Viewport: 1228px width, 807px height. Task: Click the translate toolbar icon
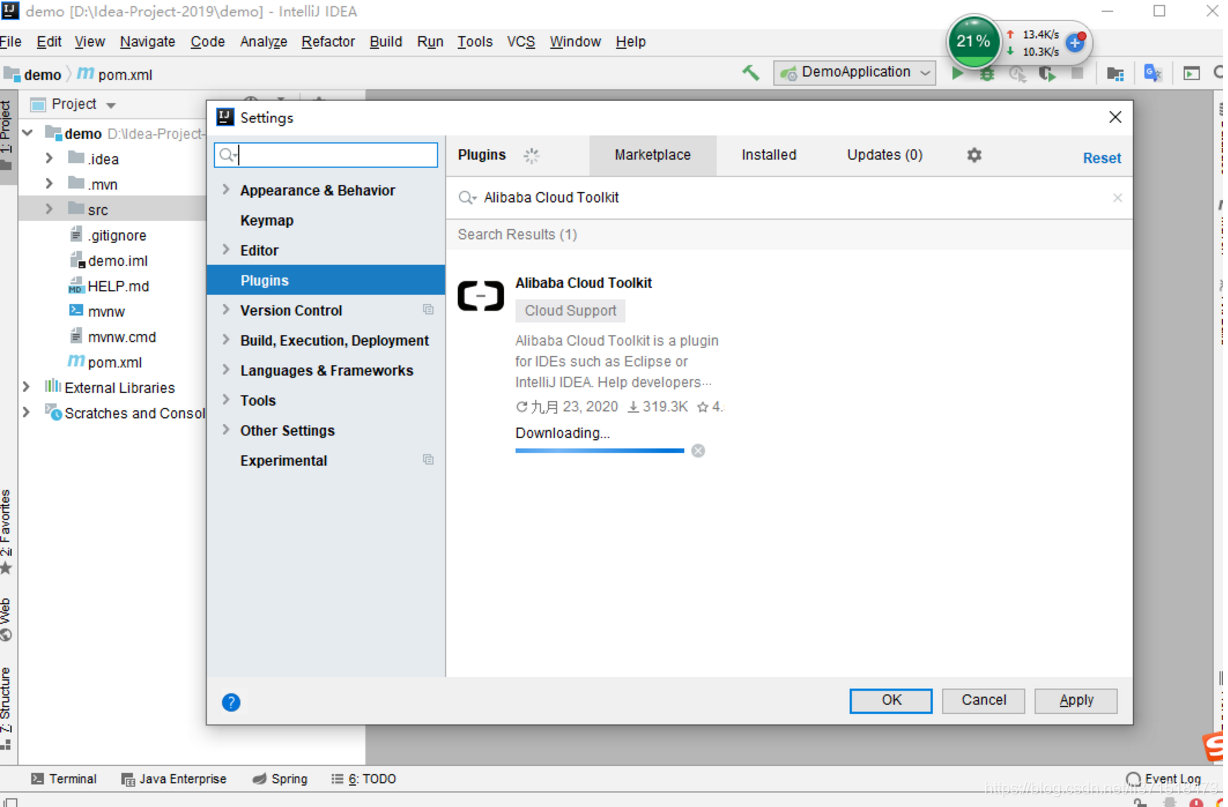click(x=1153, y=72)
